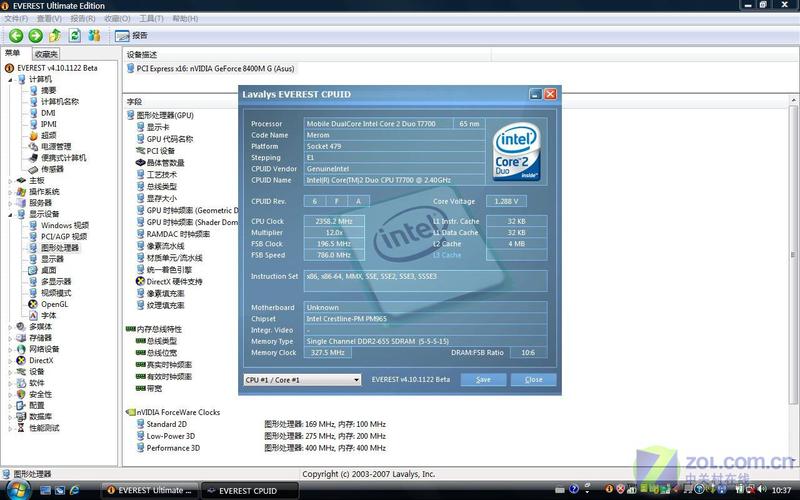Select 视频模式 video modes entry
Viewport: 800px width, 500px height.
56,292
